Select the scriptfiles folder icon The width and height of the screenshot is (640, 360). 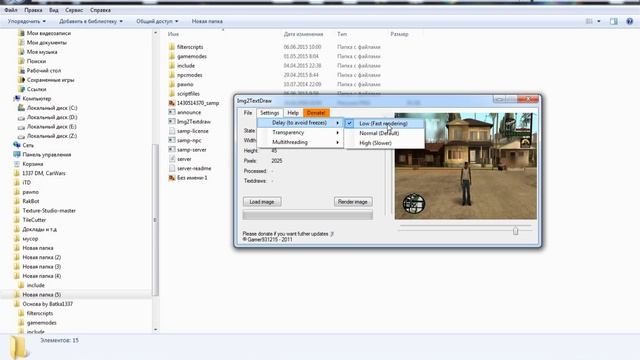pyautogui.click(x=172, y=93)
